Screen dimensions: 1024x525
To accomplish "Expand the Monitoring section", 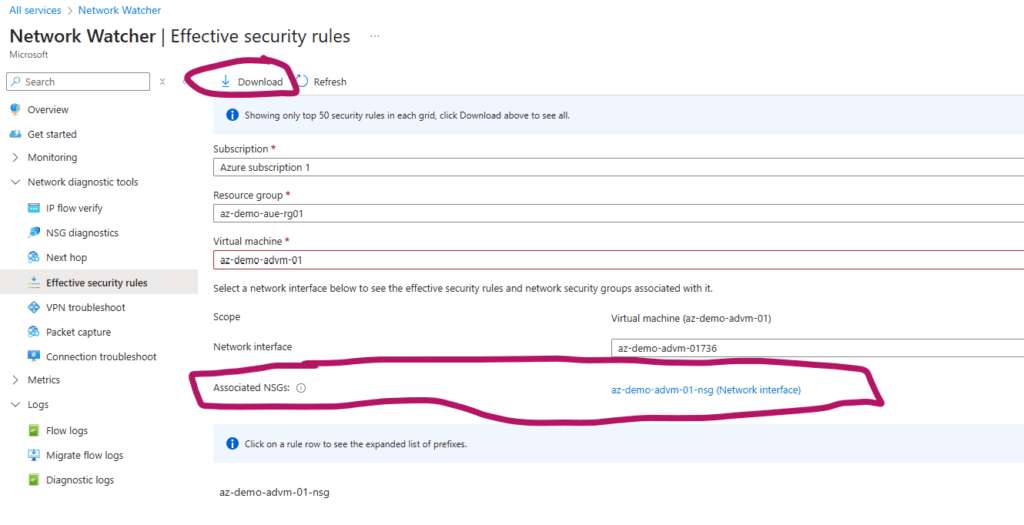I will coord(15,158).
